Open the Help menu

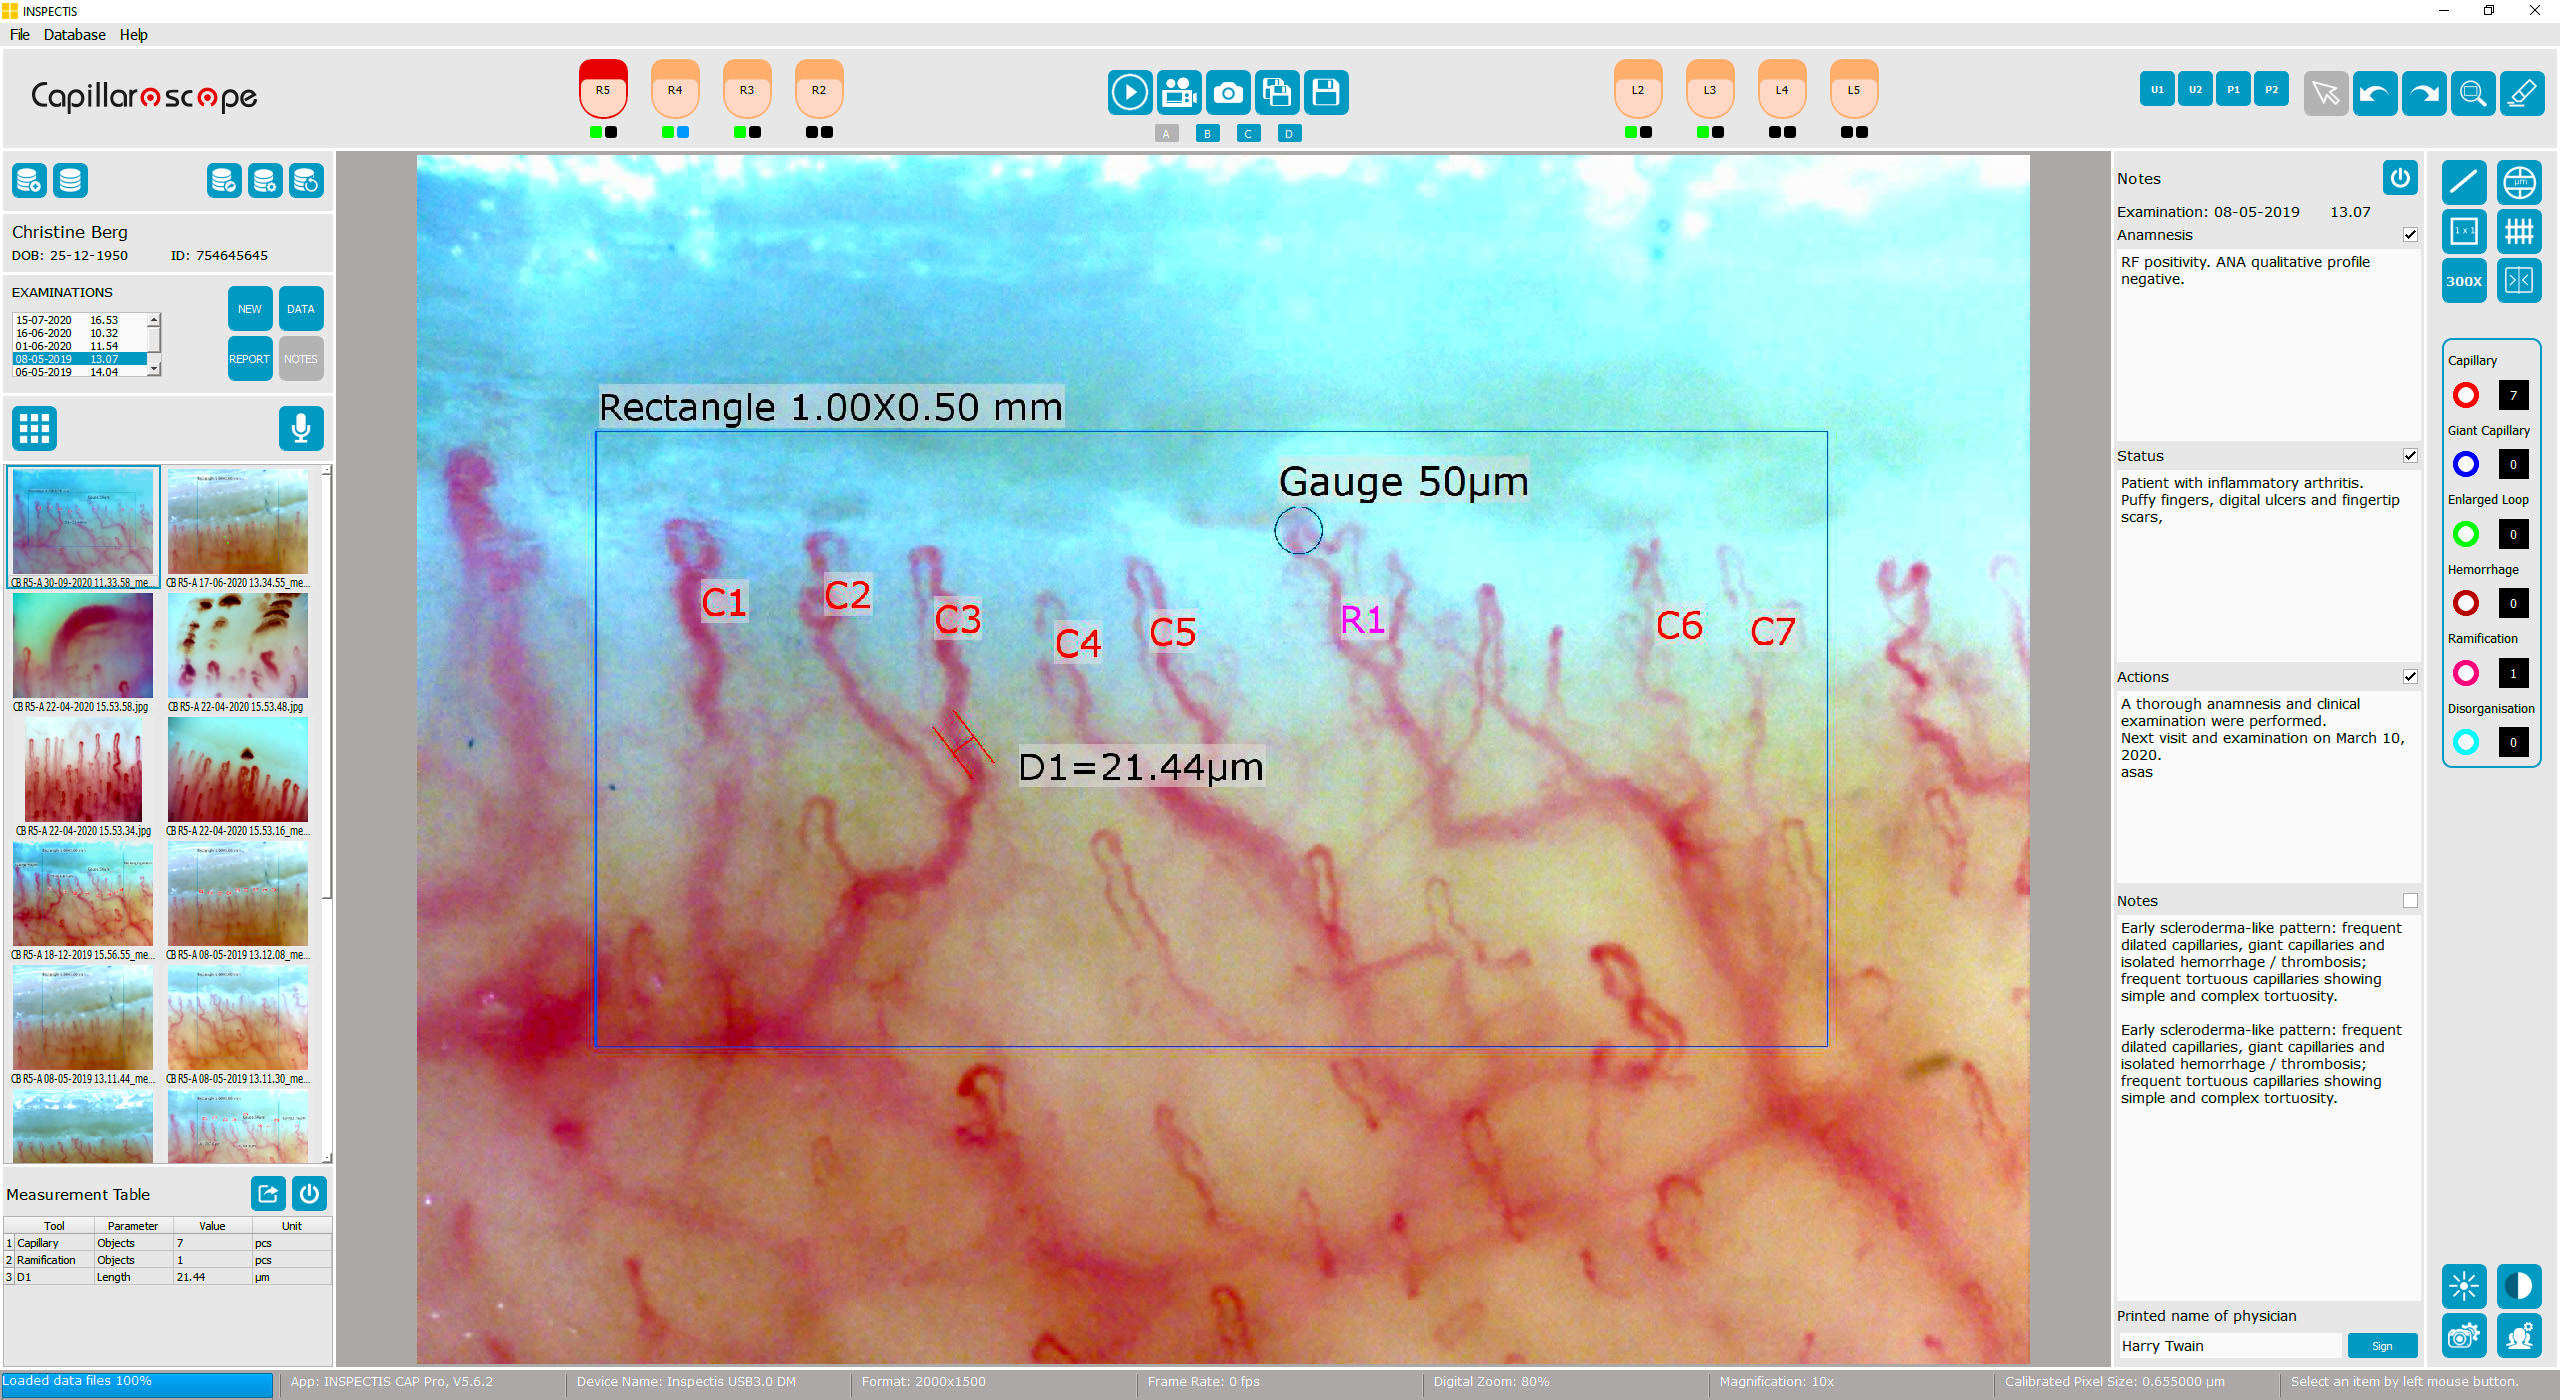click(133, 35)
